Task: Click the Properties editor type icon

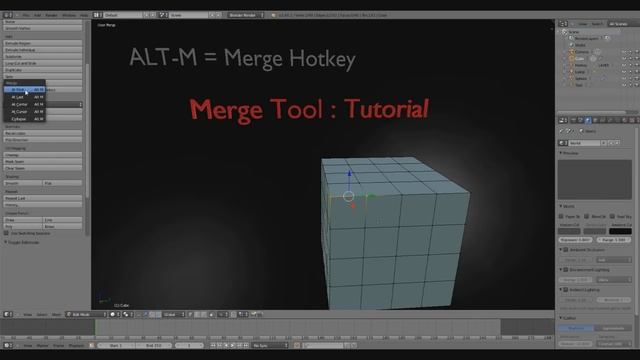Action: point(563,120)
